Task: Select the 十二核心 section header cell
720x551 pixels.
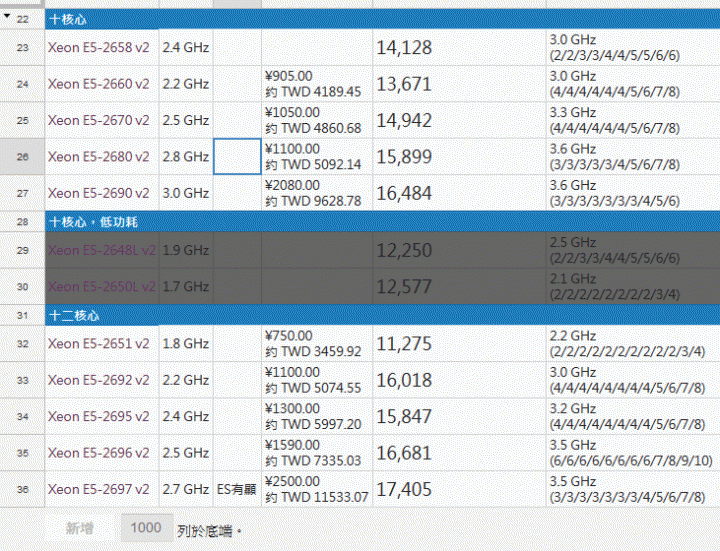Action: (x=382, y=315)
